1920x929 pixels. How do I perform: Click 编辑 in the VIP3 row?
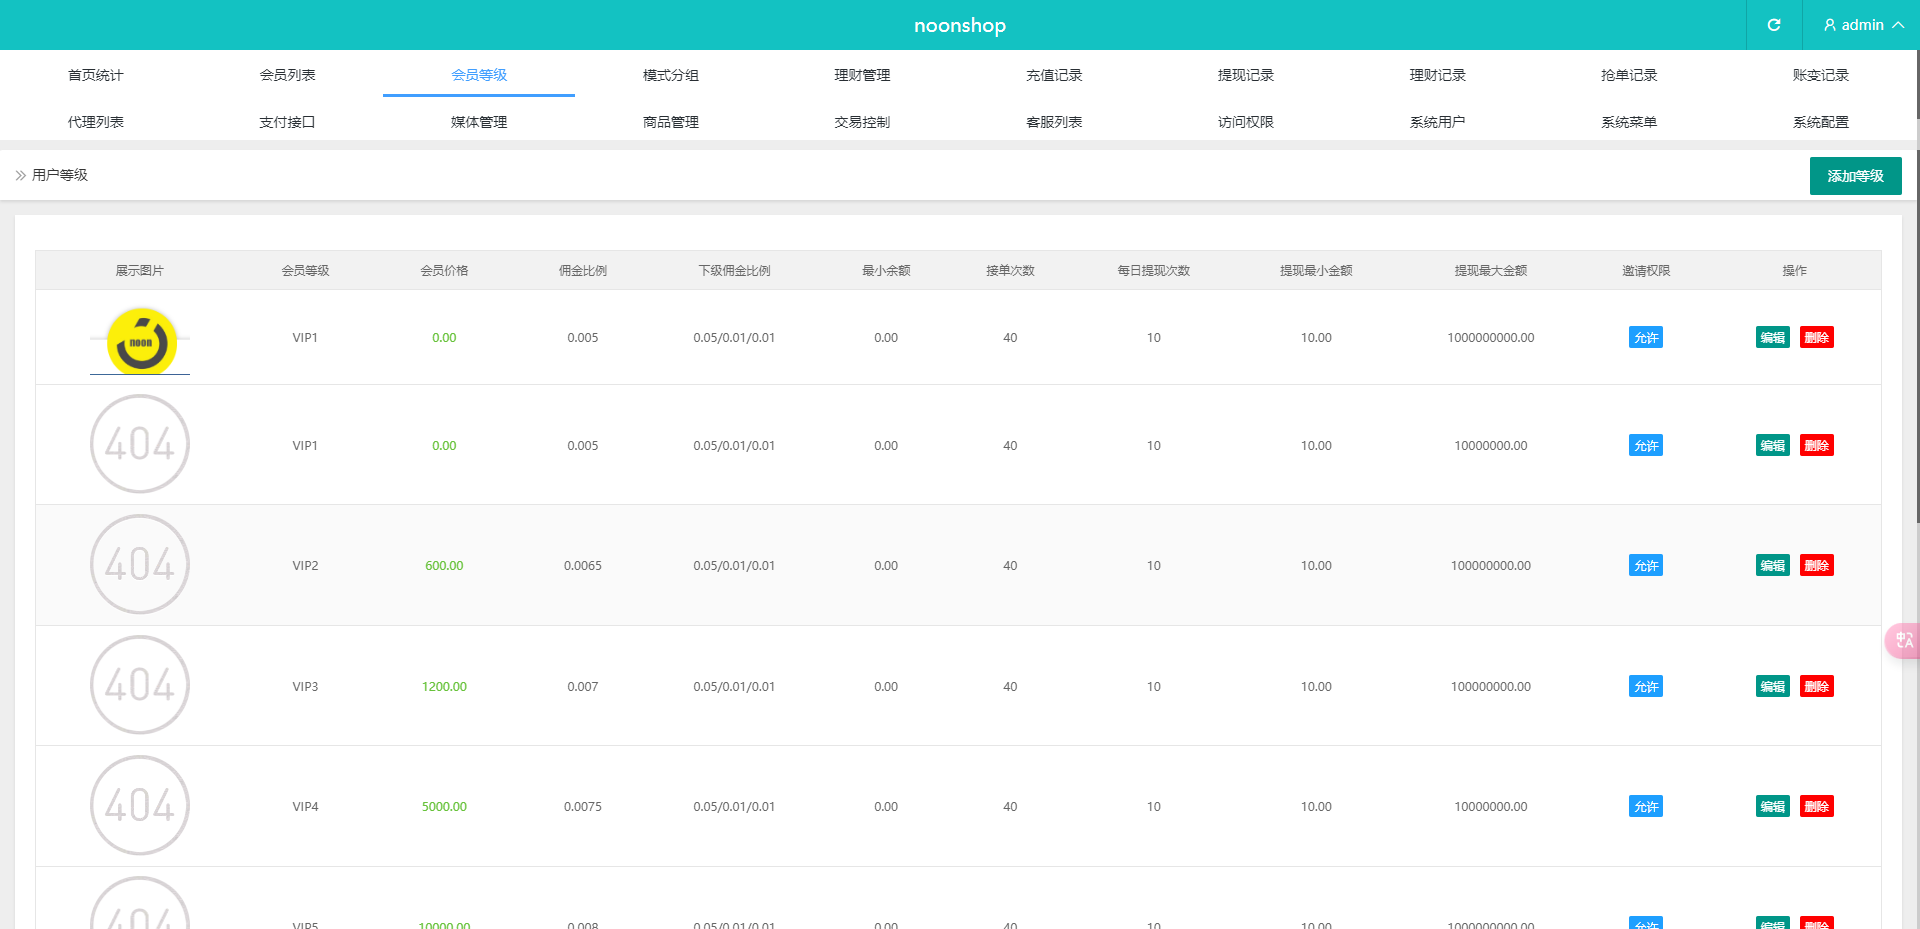click(1773, 686)
